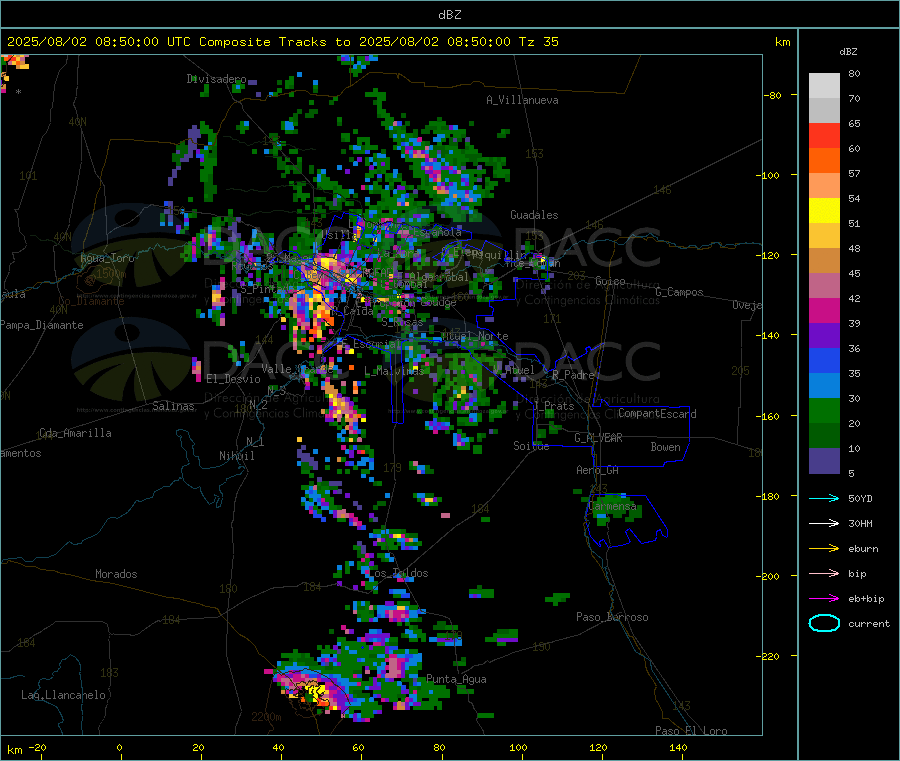Click the white 30HM arrow legend icon
900x761 pixels.
pyautogui.click(x=824, y=523)
